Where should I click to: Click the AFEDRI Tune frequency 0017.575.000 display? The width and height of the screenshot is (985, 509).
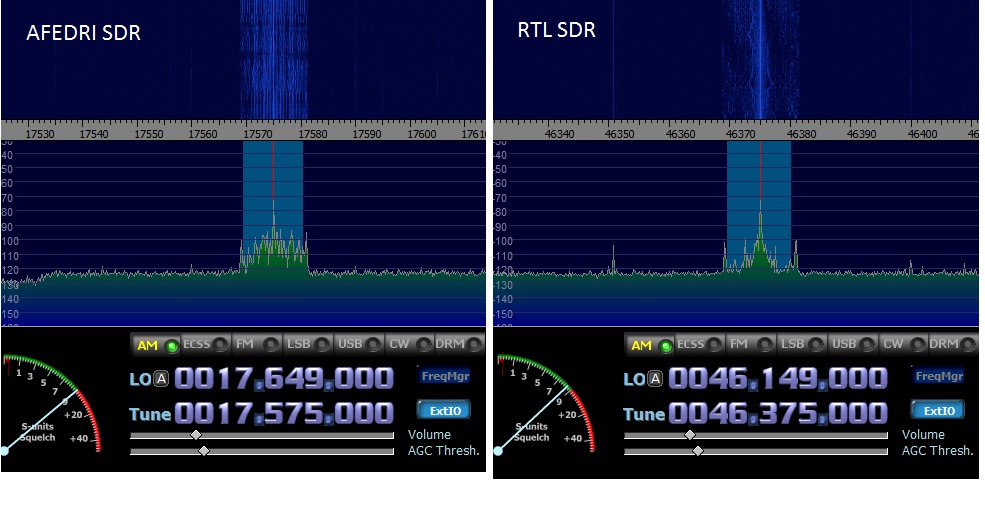(284, 414)
